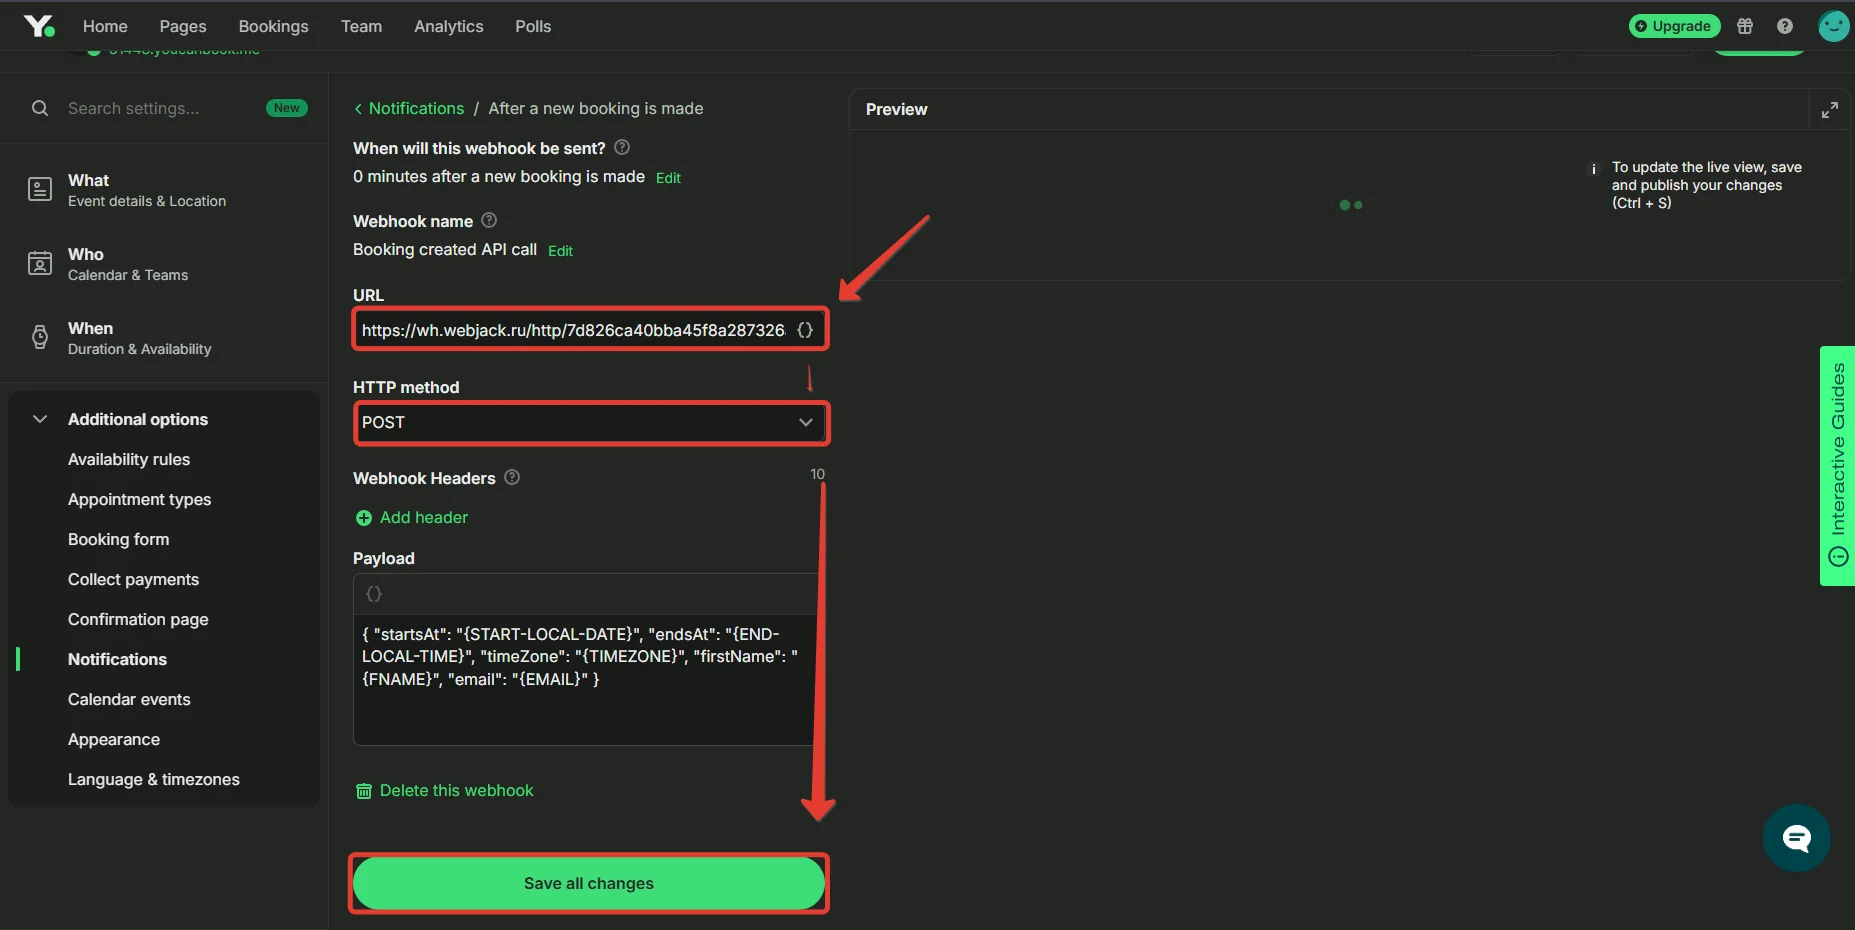Viewport: 1855px width, 930px height.
Task: Open the user avatar menu
Action: point(1833,26)
